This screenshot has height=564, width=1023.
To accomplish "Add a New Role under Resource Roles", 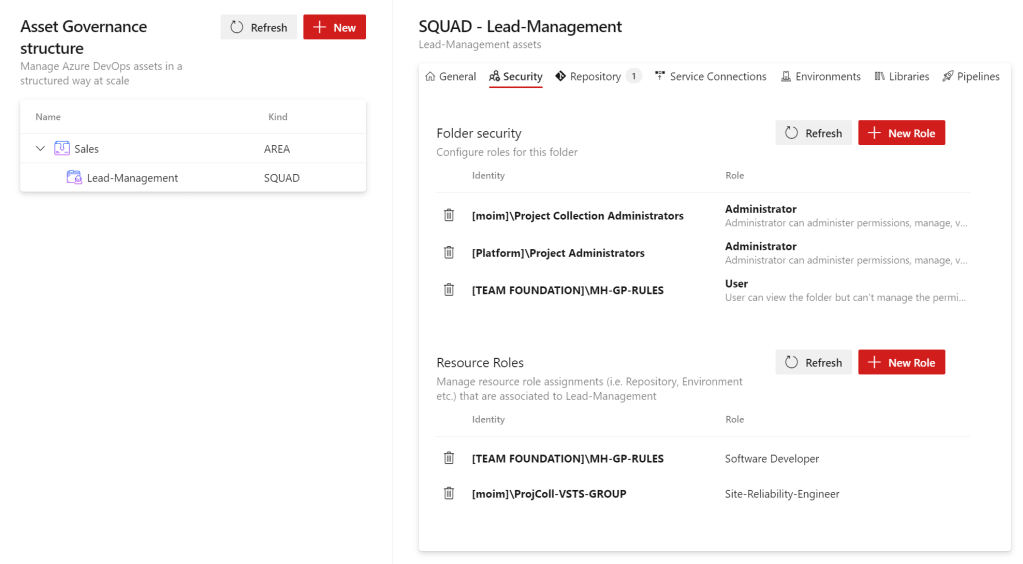I will [x=901, y=363].
